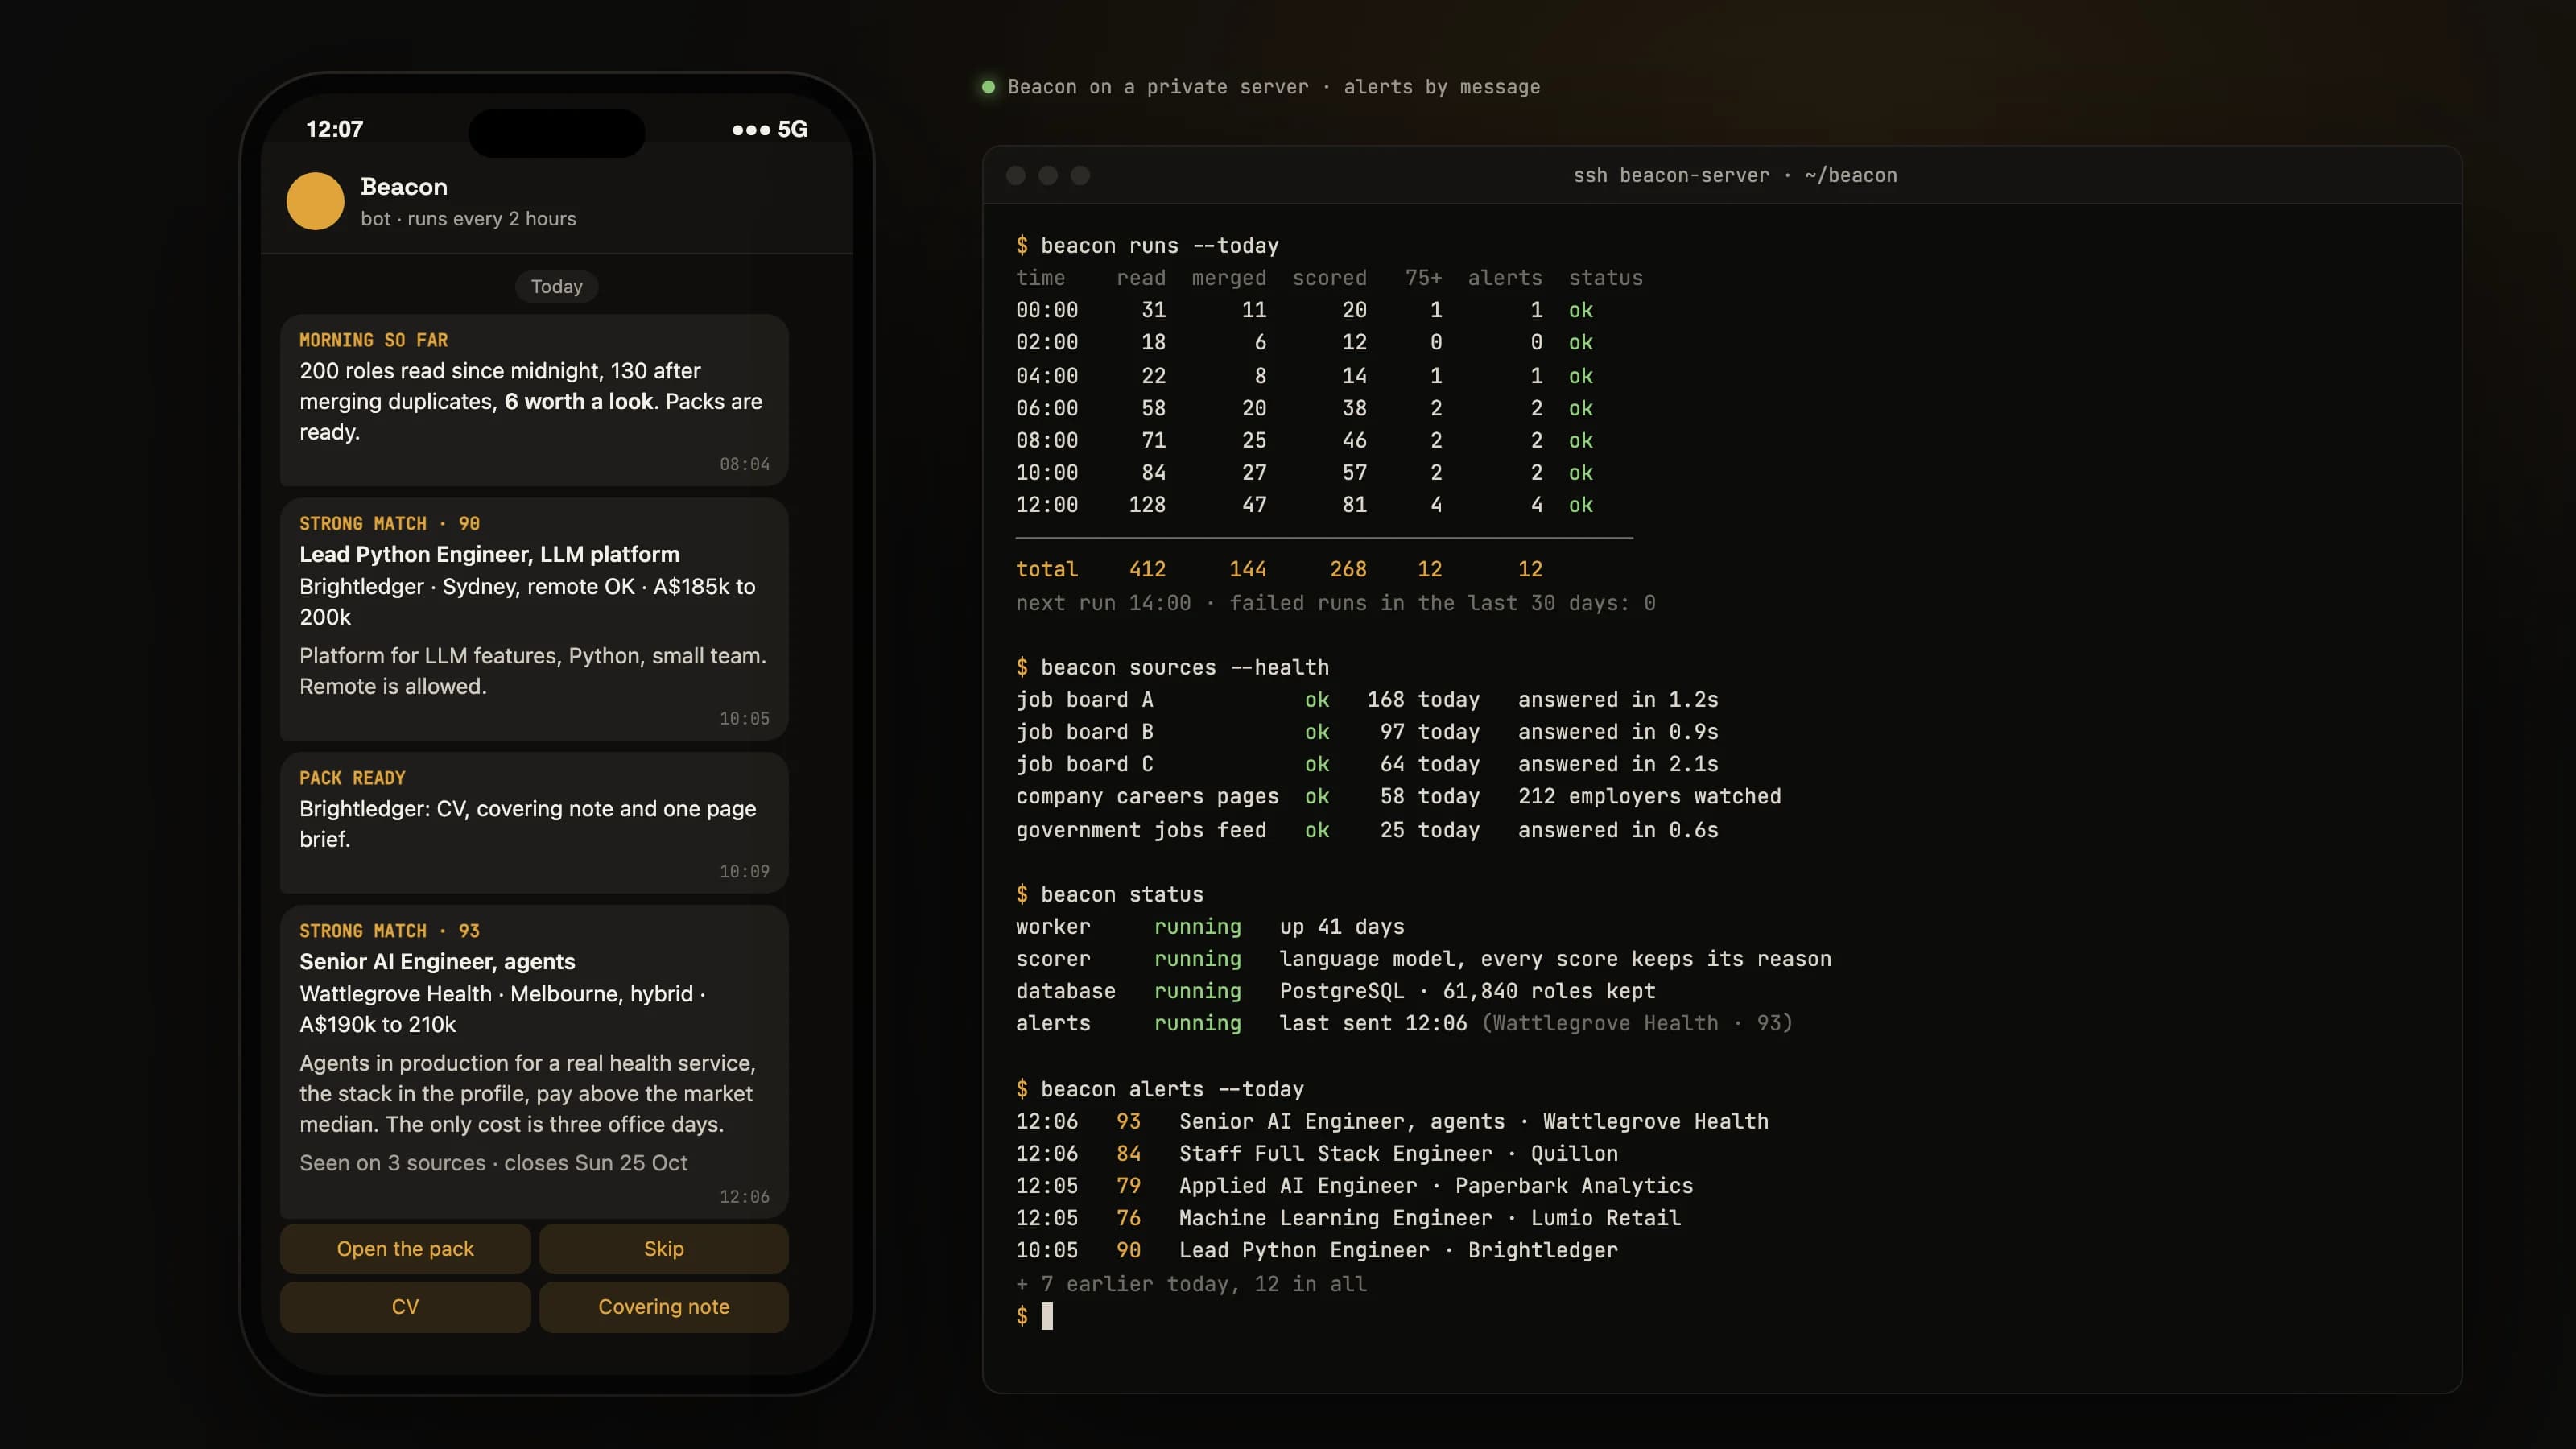Tap the Beacon chat title
The width and height of the screenshot is (2576, 1449).
click(404, 187)
